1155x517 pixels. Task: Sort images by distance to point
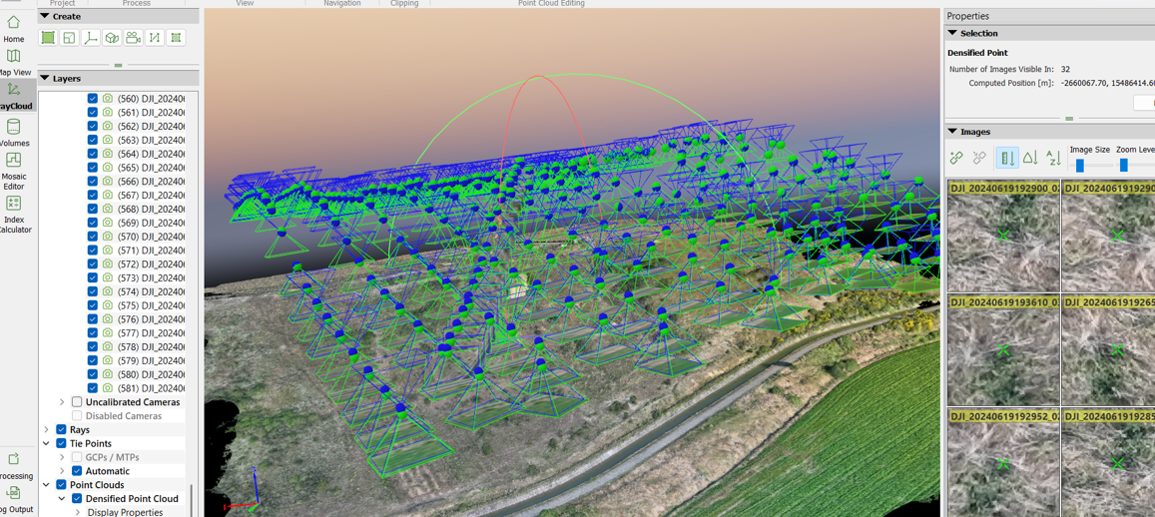point(1007,157)
